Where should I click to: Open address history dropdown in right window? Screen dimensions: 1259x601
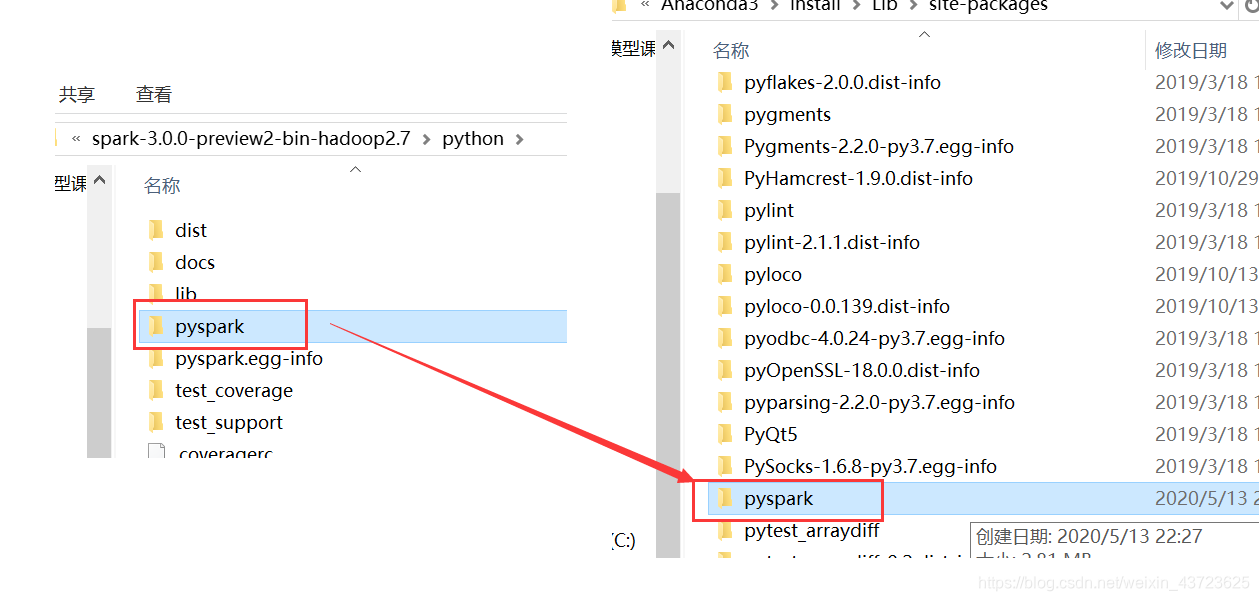[x=1229, y=6]
